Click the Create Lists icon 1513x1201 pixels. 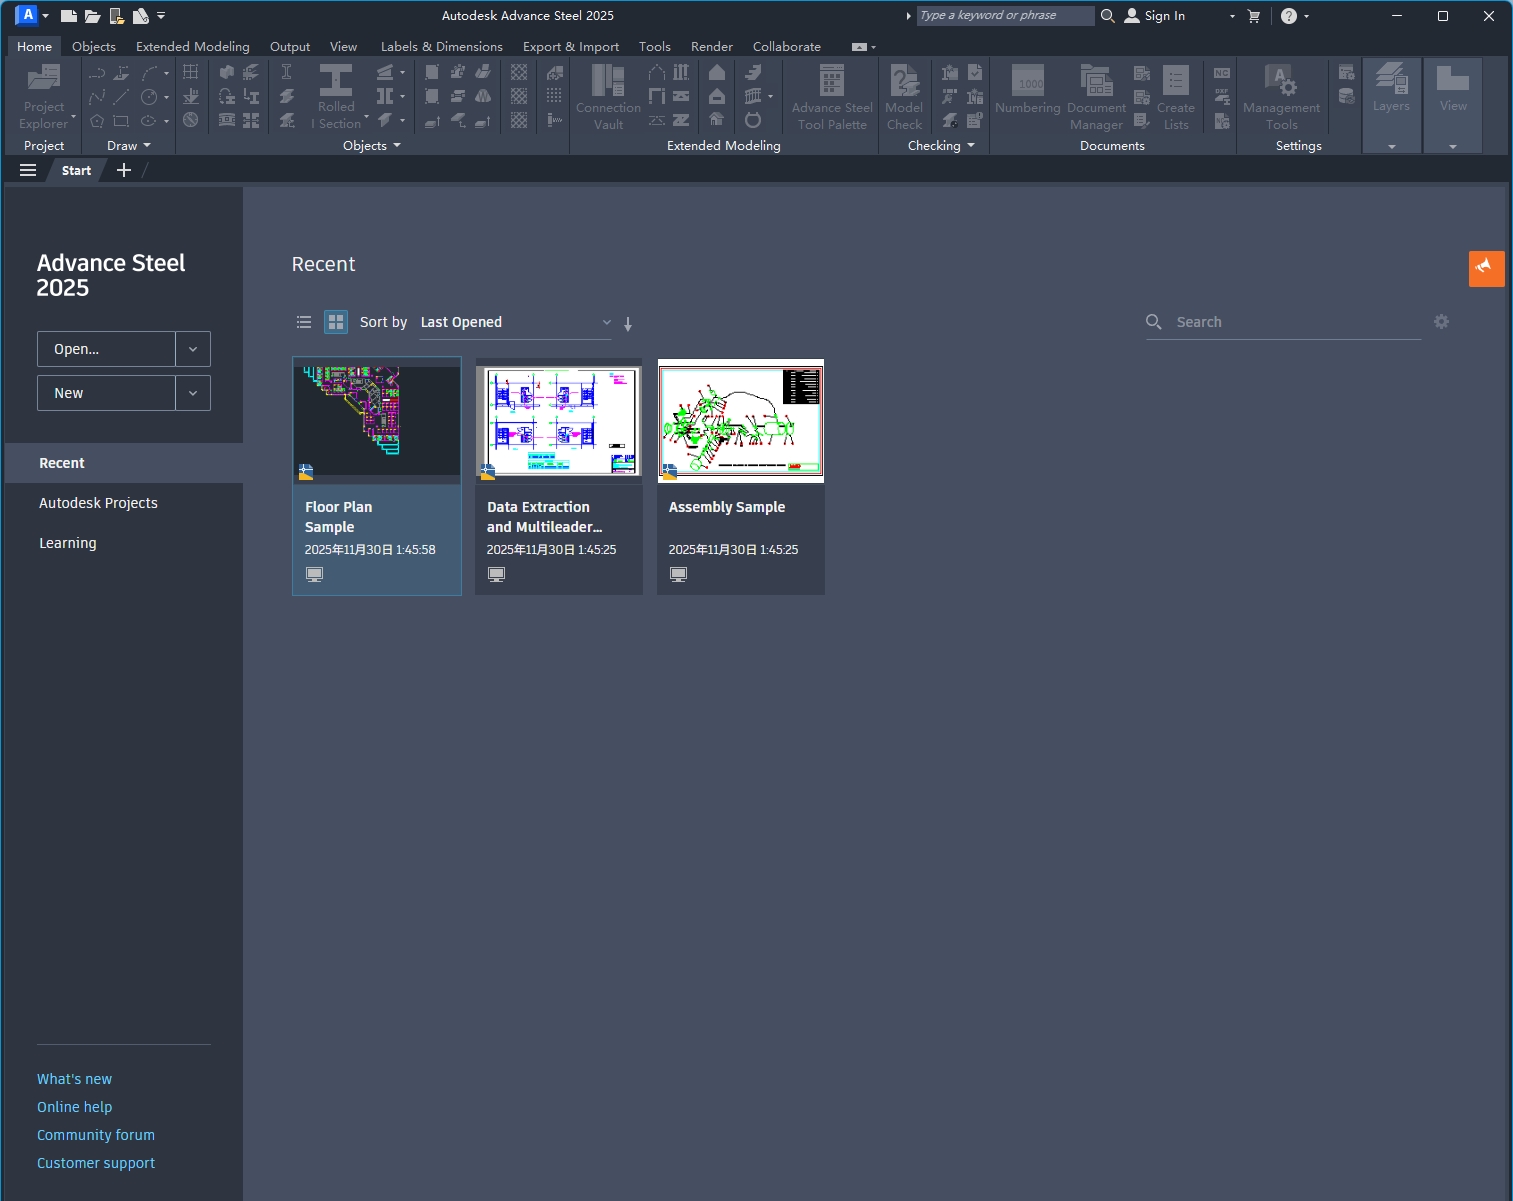click(1176, 82)
